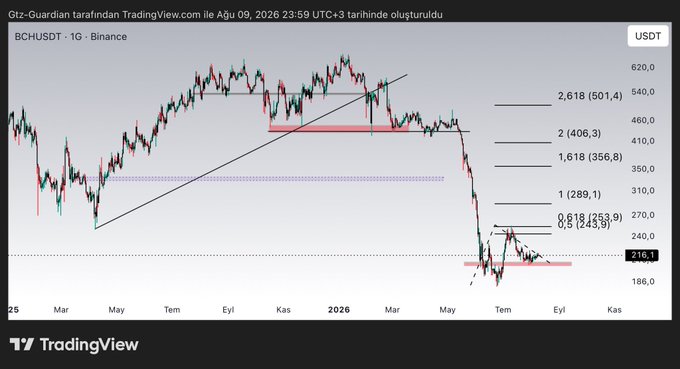
Task: Click the 186,0 price axis value
Action: (x=643, y=281)
